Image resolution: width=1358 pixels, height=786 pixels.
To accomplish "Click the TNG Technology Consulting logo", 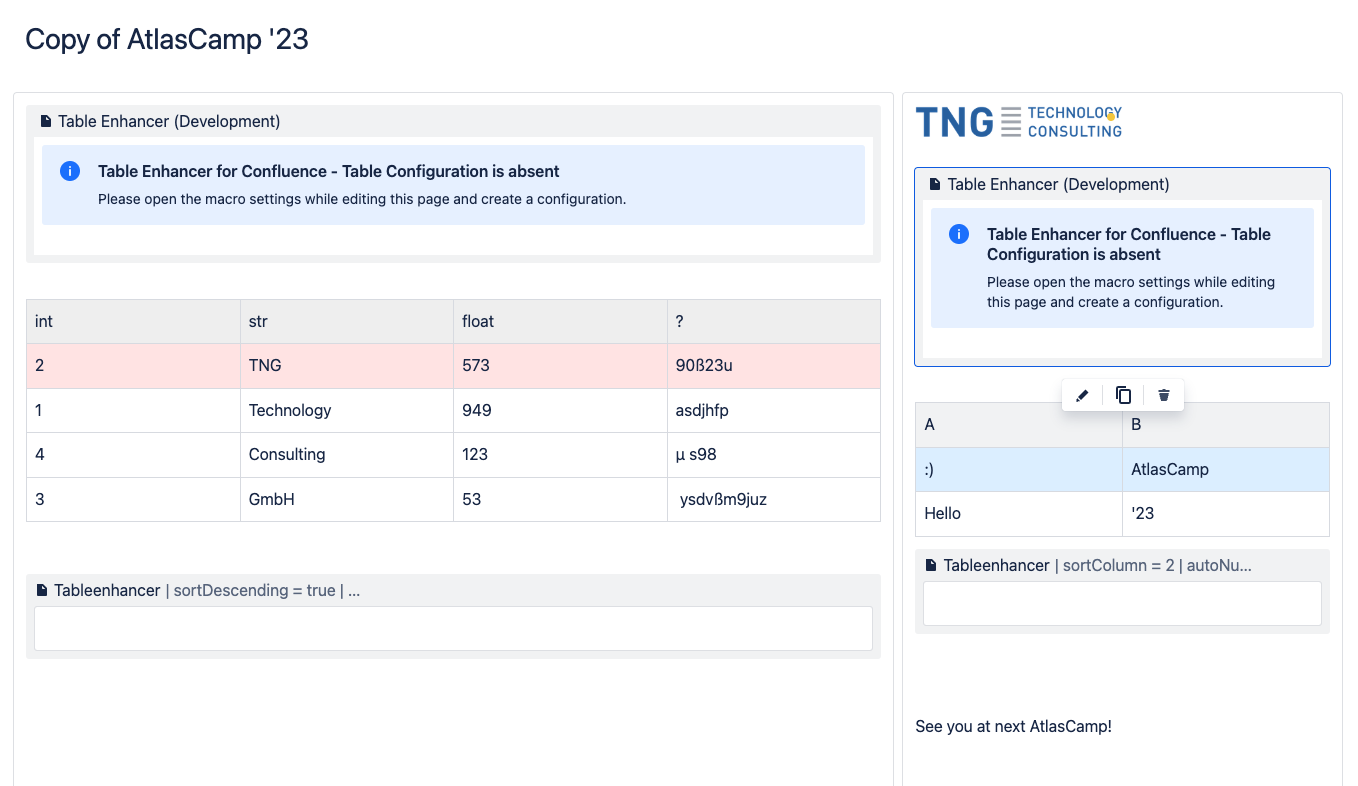I will 1018,122.
